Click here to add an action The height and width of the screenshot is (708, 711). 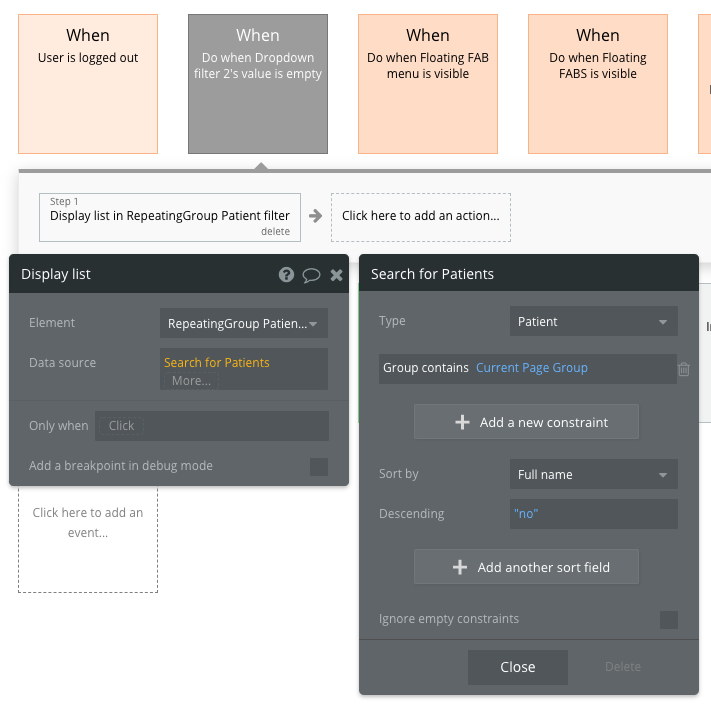click(420, 216)
